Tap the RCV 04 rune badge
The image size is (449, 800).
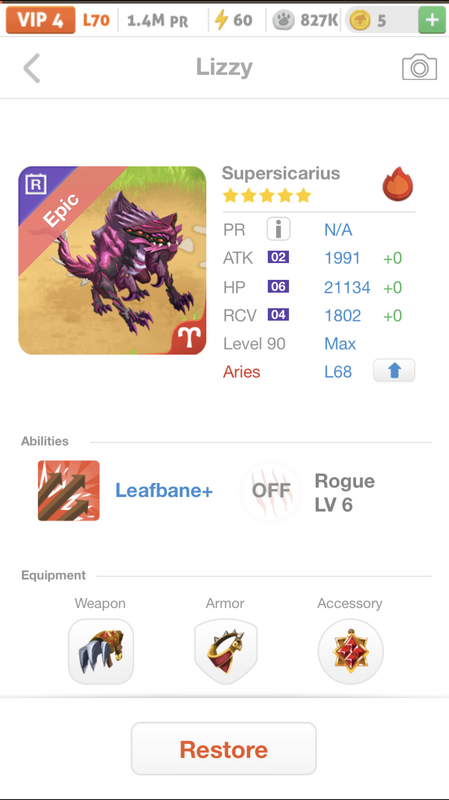pyautogui.click(x=278, y=314)
